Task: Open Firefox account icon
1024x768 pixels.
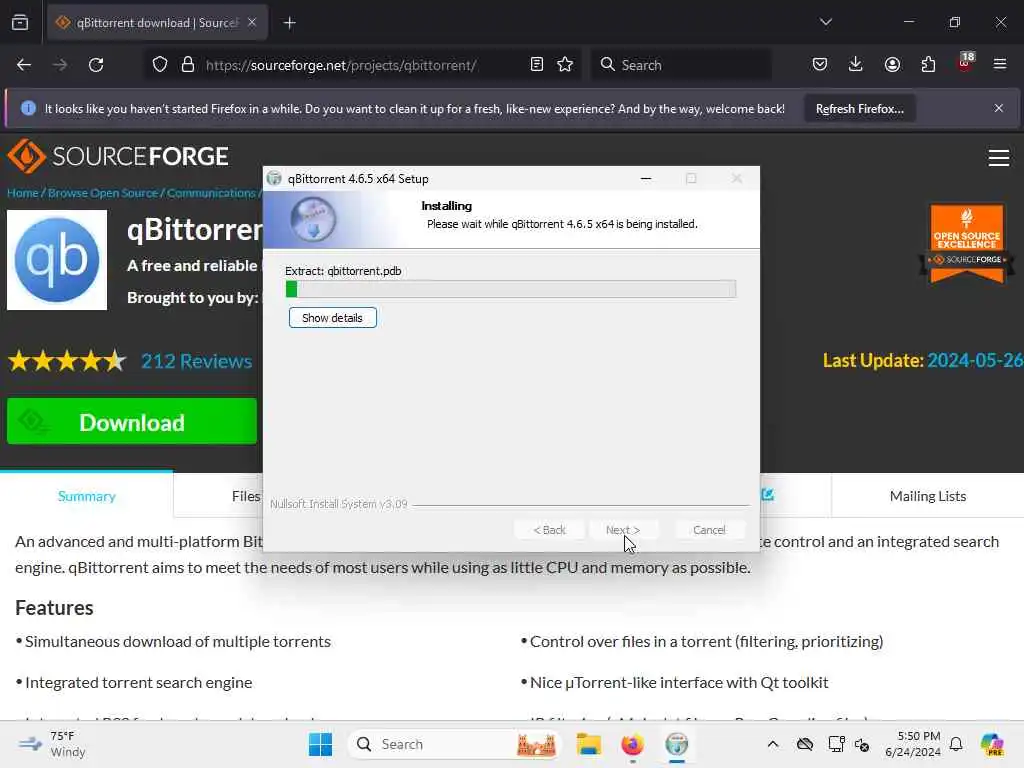Action: (892, 65)
